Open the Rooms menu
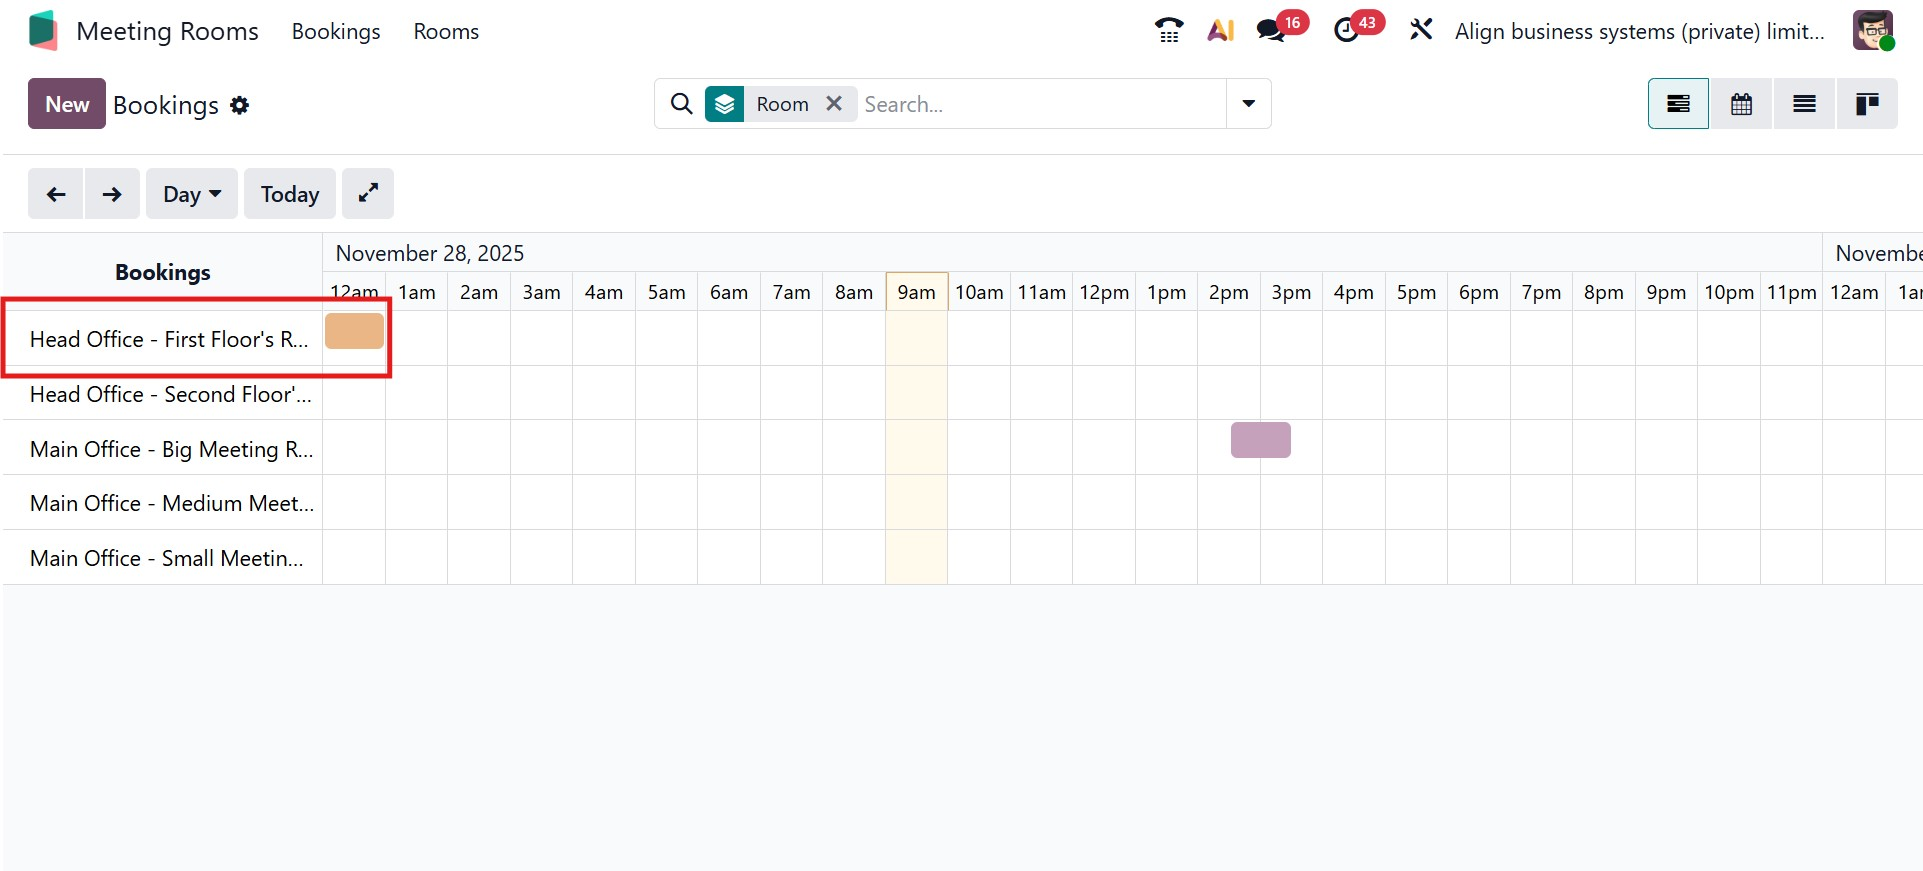Viewport: 1923px width, 871px height. pyautogui.click(x=446, y=31)
